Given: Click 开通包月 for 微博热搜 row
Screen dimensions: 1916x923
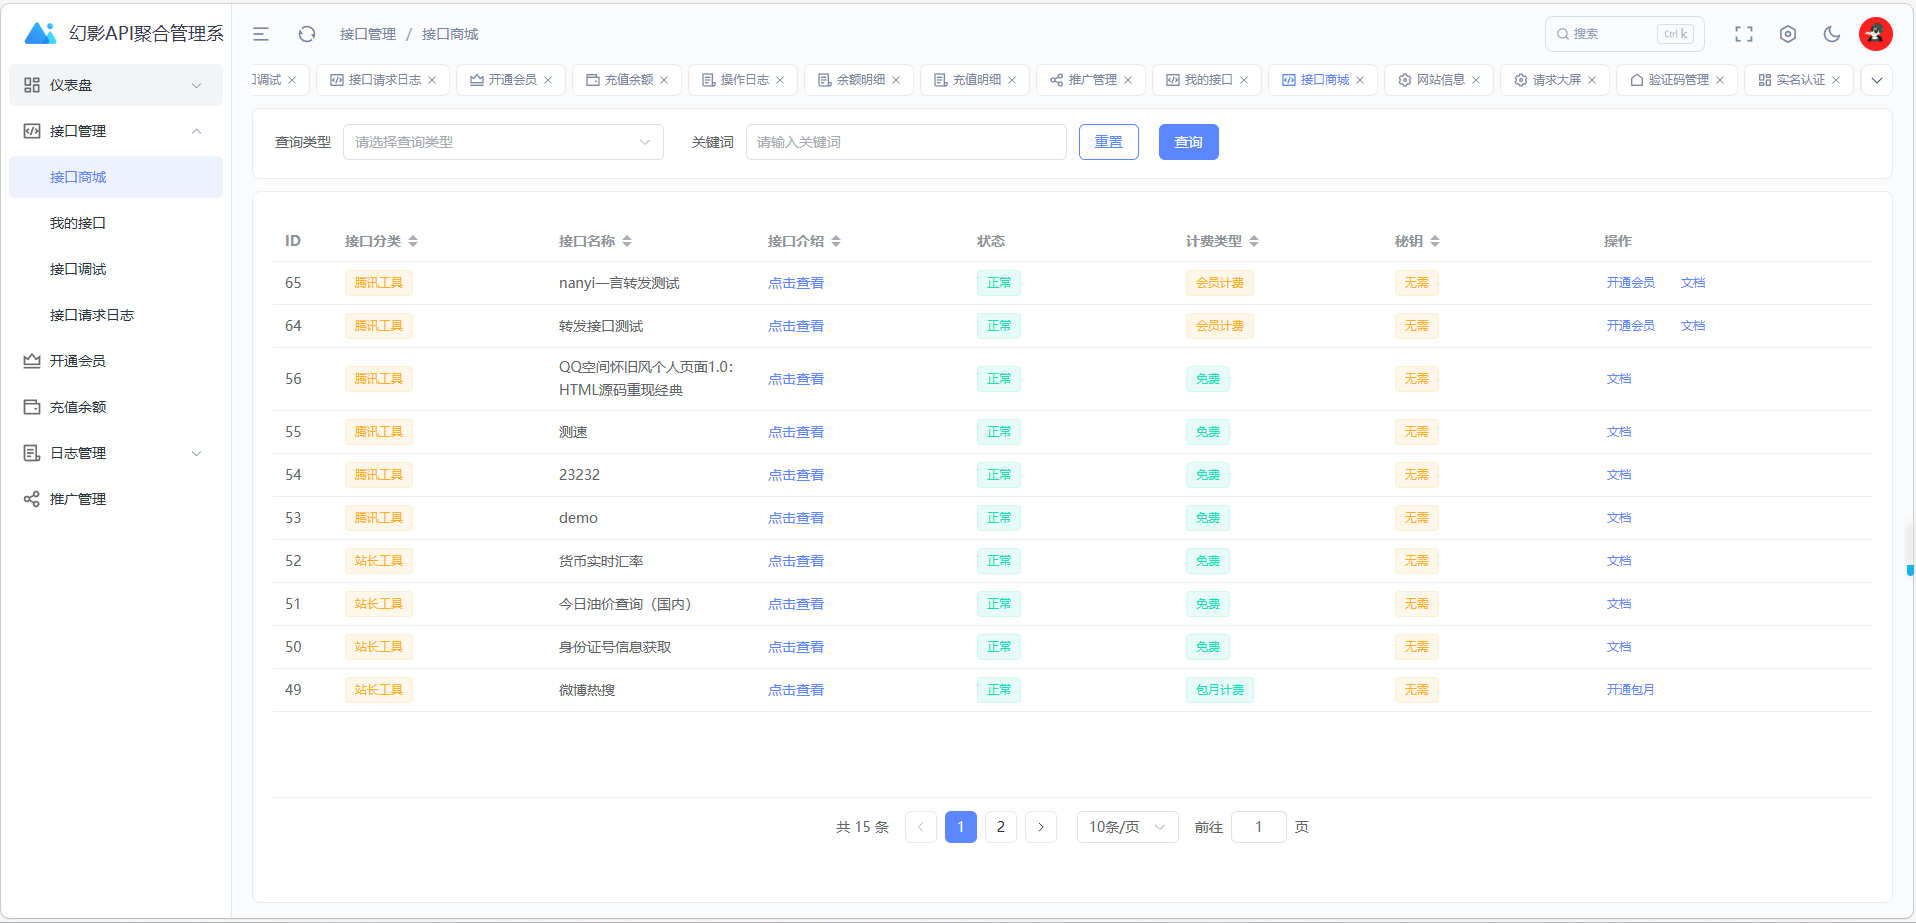Looking at the screenshot, I should (1631, 690).
